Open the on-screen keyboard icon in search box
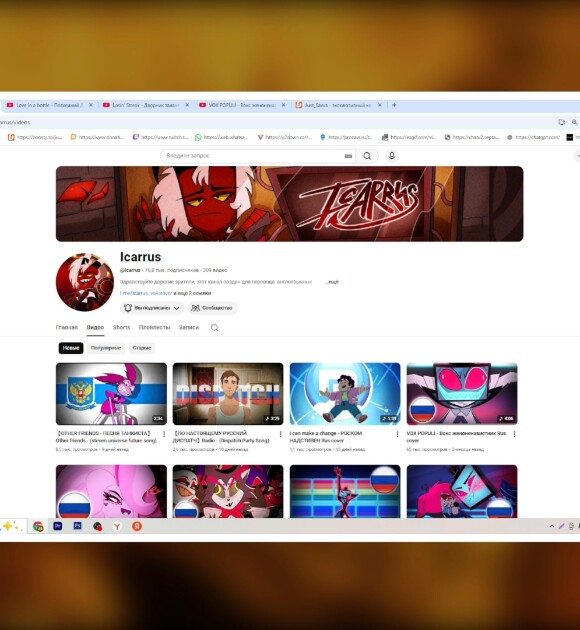 348,156
